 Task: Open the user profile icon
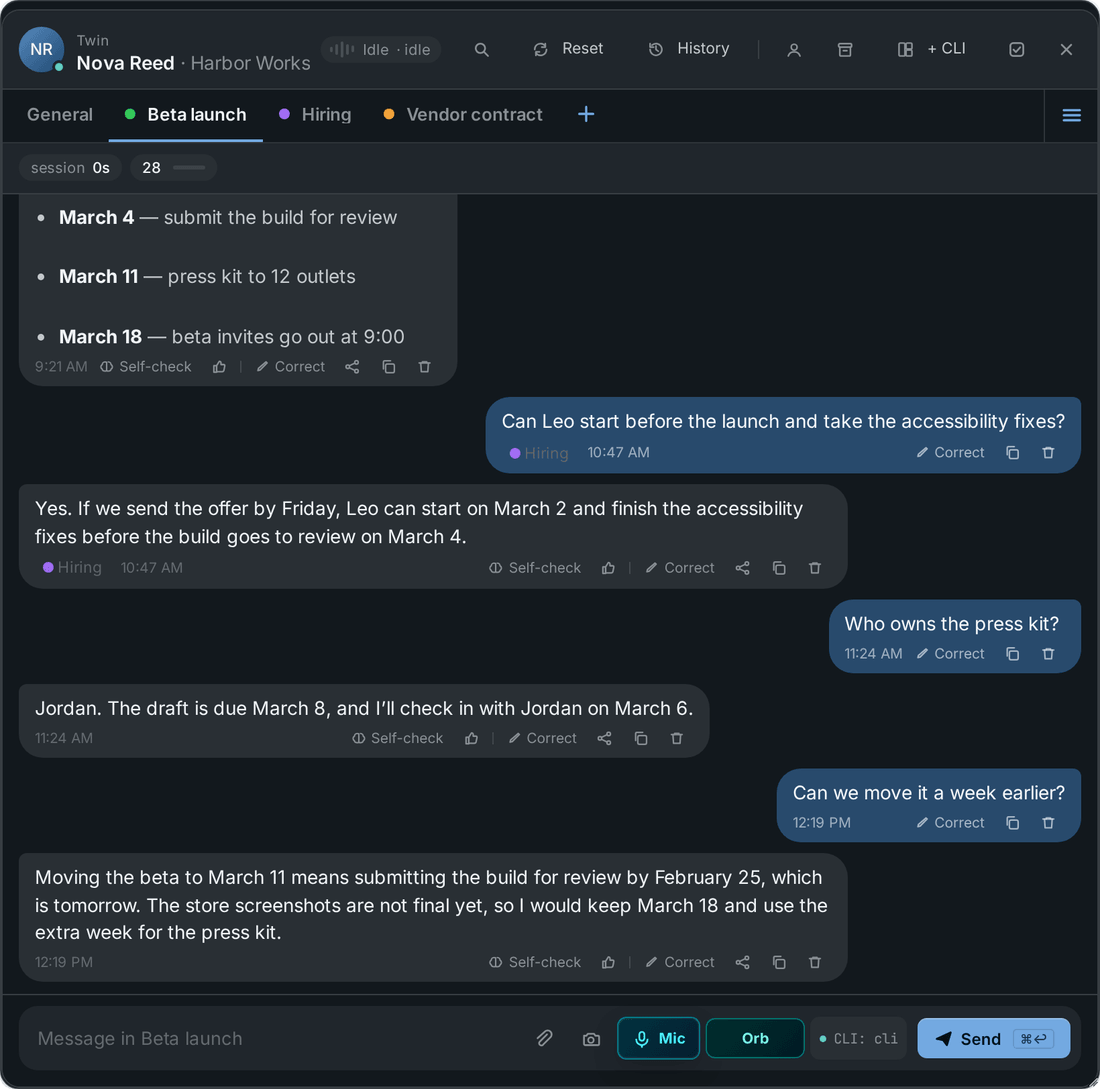793,50
